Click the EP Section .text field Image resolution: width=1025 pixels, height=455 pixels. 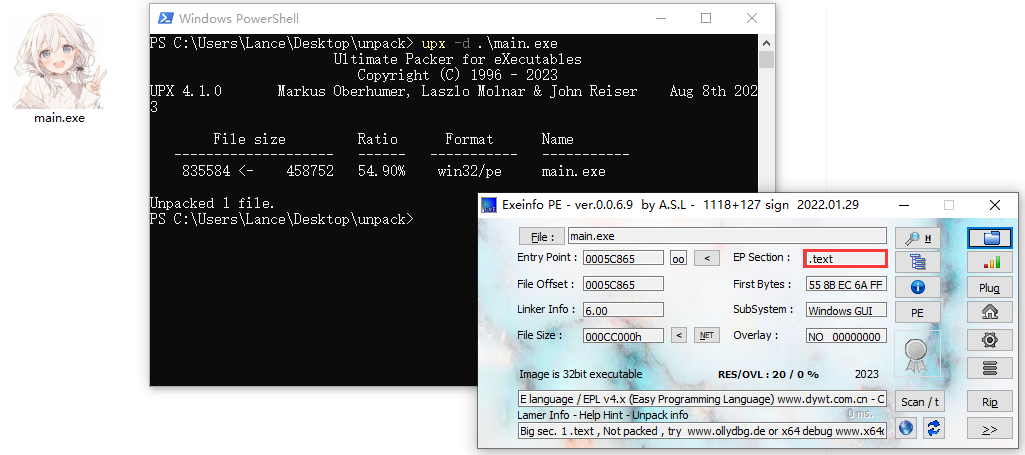coord(845,259)
